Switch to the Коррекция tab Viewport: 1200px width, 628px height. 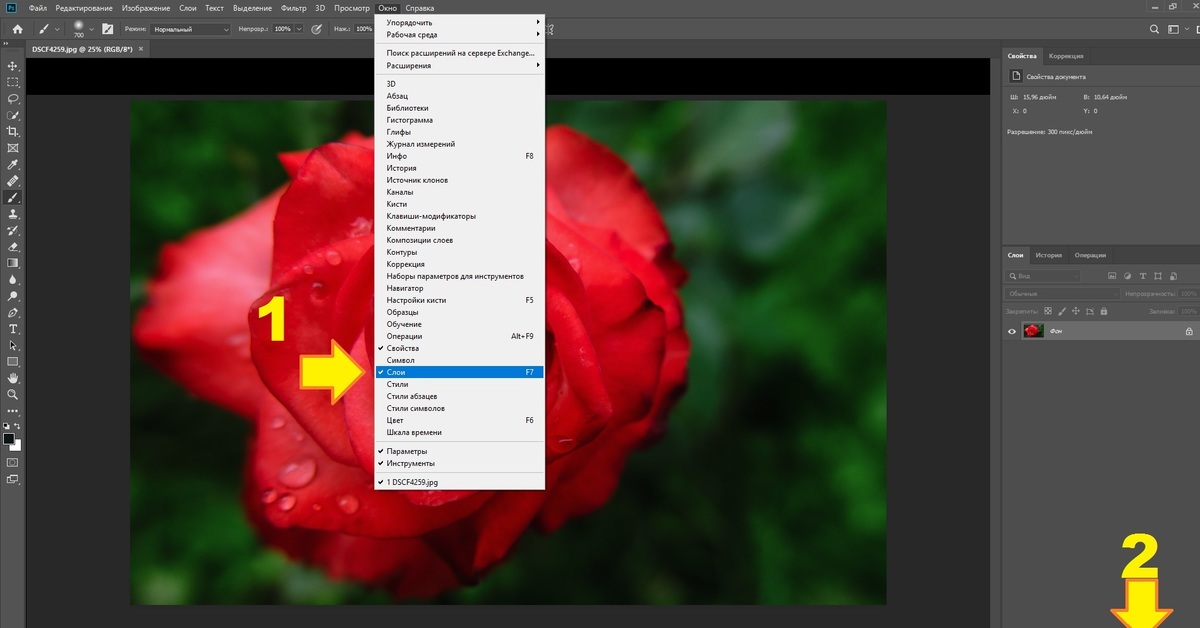click(1066, 56)
